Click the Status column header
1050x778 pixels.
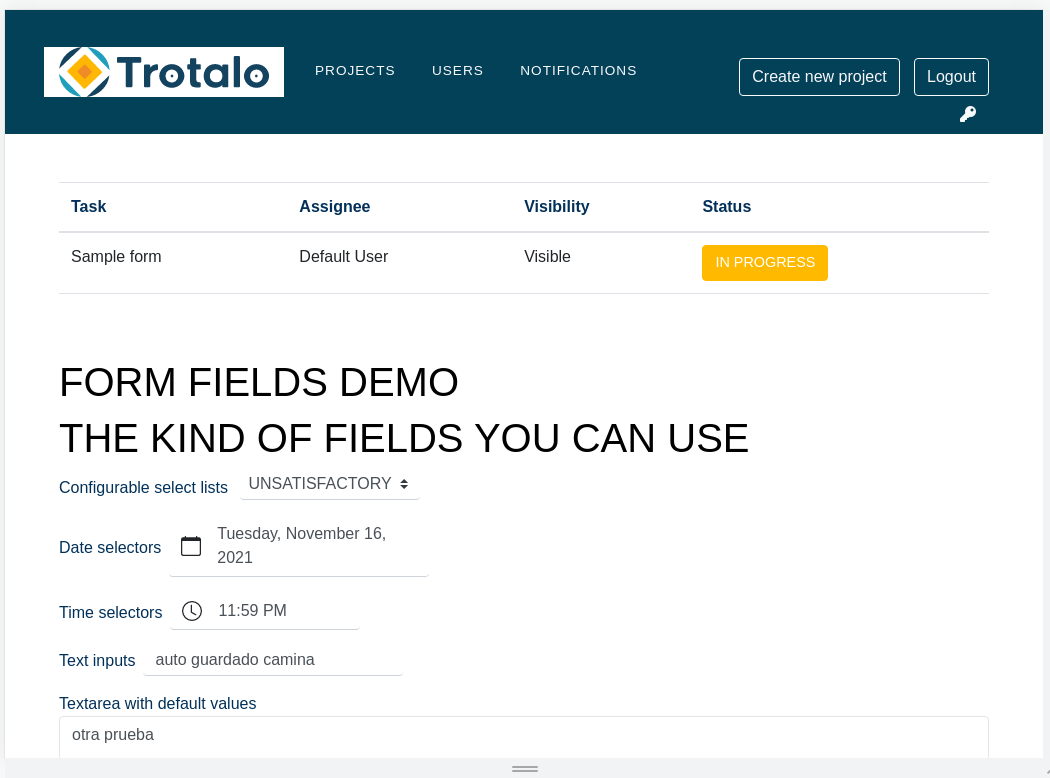(x=727, y=206)
